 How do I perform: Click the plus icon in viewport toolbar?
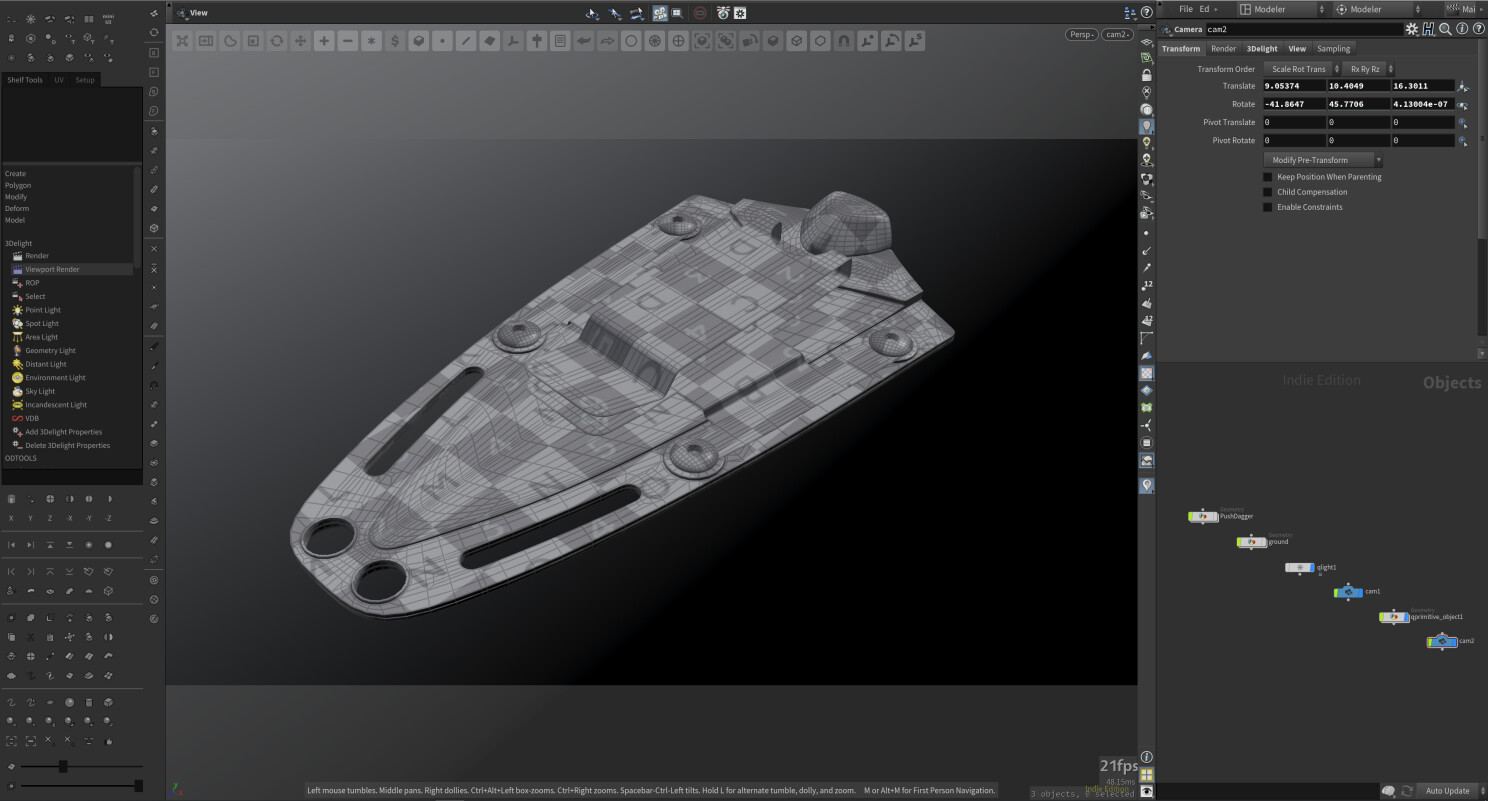point(324,41)
